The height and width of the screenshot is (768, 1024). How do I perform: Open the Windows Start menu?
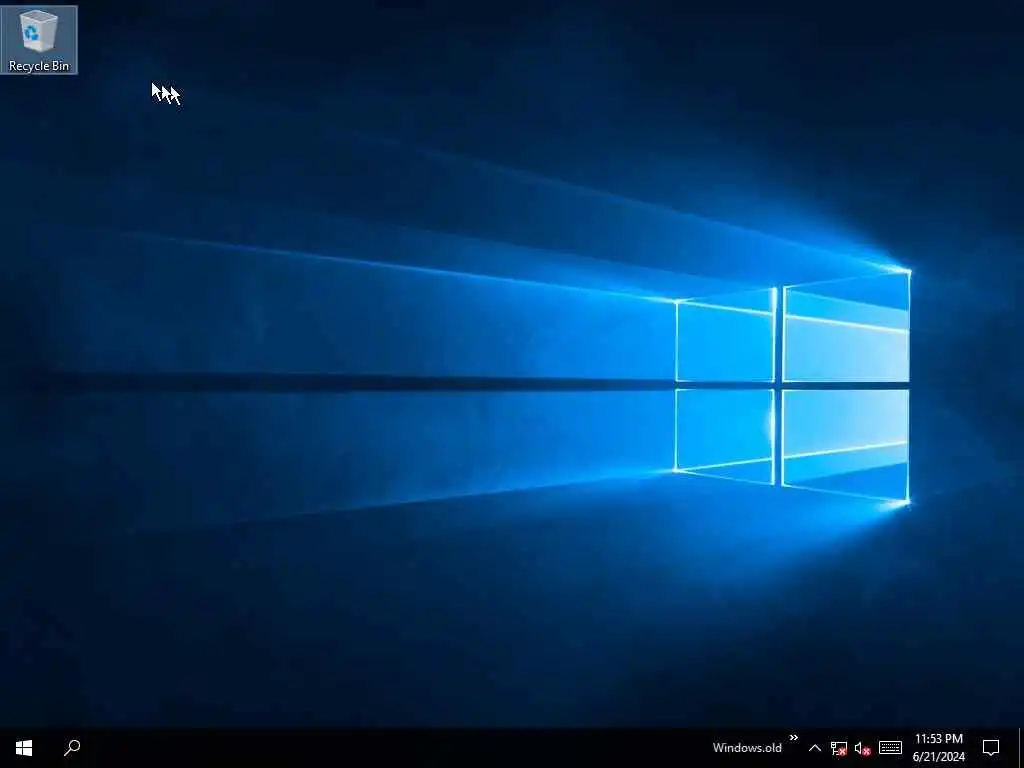click(24, 748)
